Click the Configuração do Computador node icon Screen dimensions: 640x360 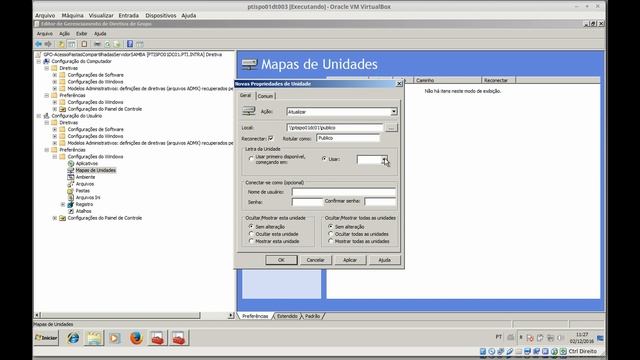pyautogui.click(x=47, y=61)
